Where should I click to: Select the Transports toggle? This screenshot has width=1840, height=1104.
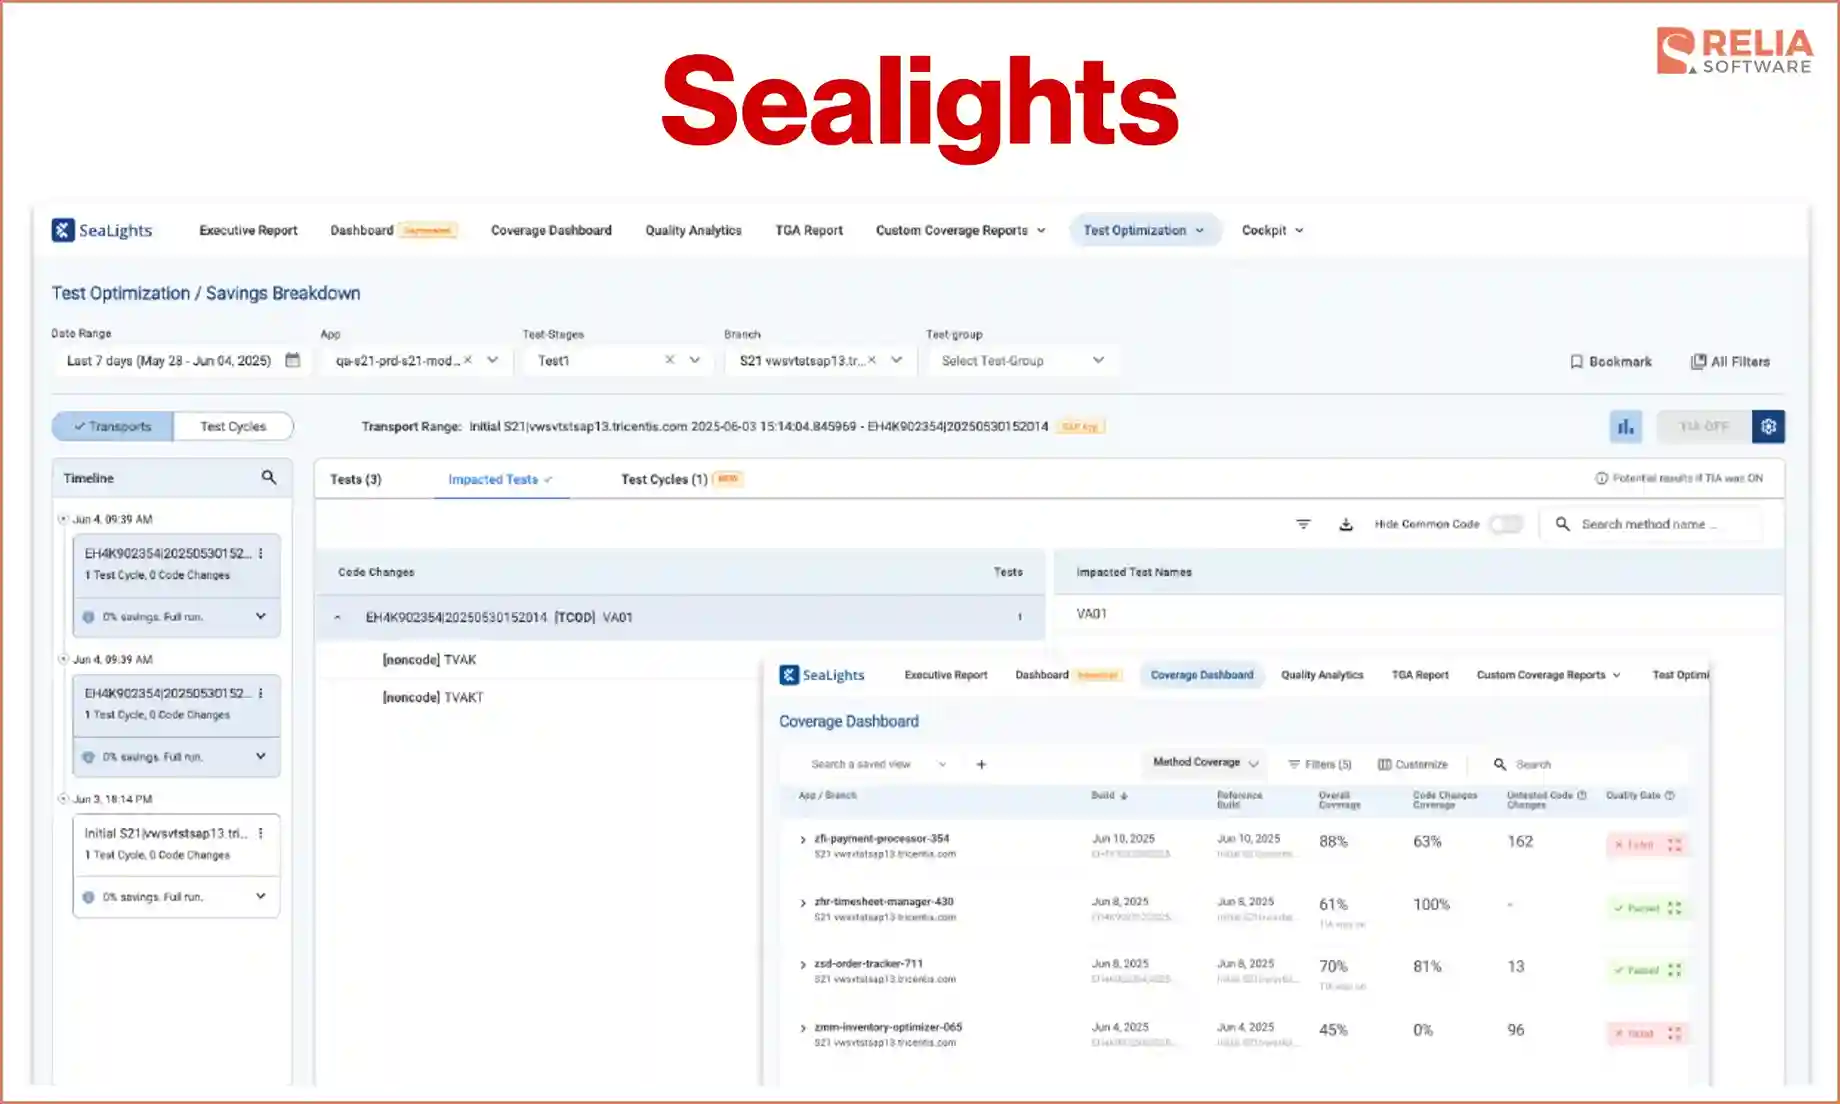pyautogui.click(x=112, y=426)
